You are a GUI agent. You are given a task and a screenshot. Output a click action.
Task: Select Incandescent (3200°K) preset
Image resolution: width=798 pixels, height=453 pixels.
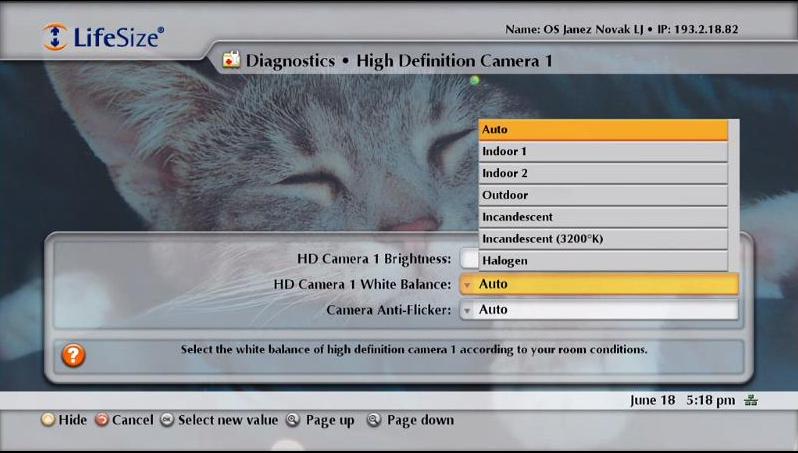click(603, 239)
